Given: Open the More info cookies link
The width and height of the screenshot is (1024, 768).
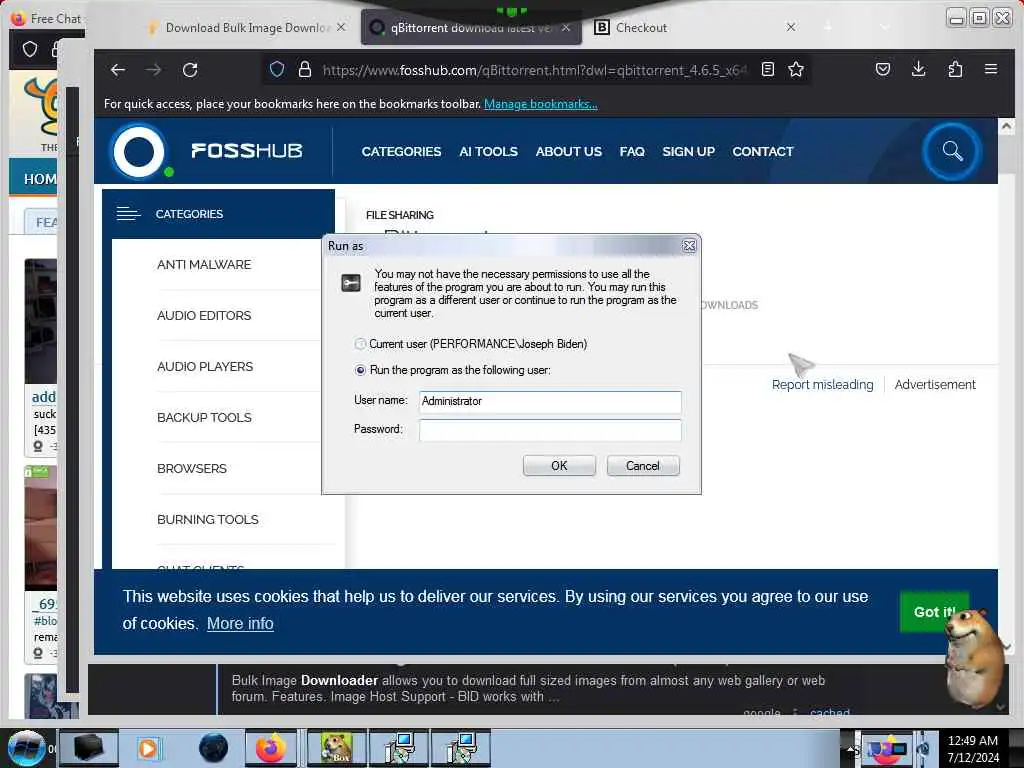Looking at the screenshot, I should [240, 624].
